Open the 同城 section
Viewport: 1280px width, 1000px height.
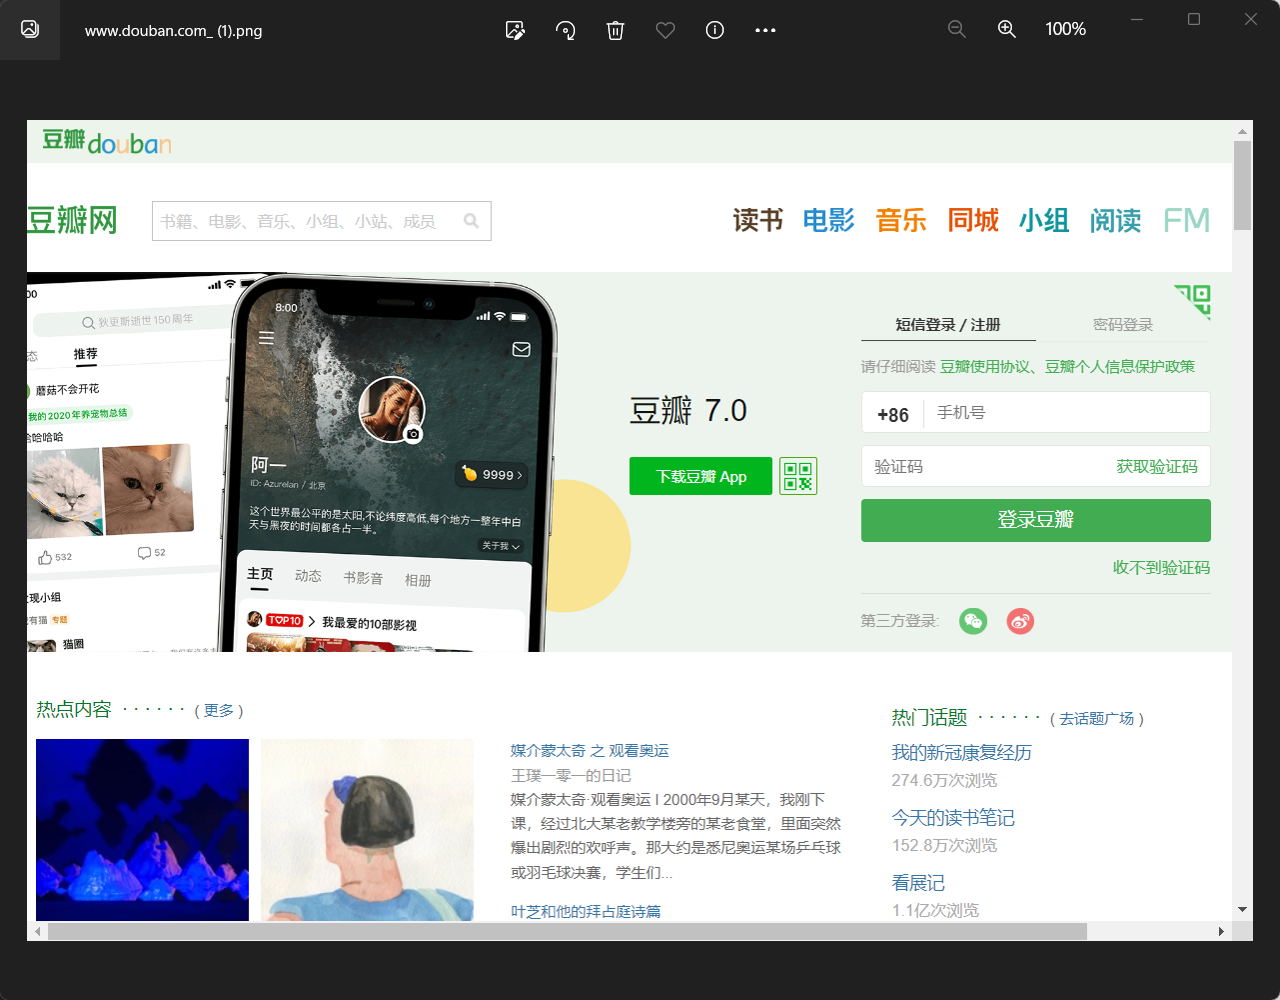(973, 220)
